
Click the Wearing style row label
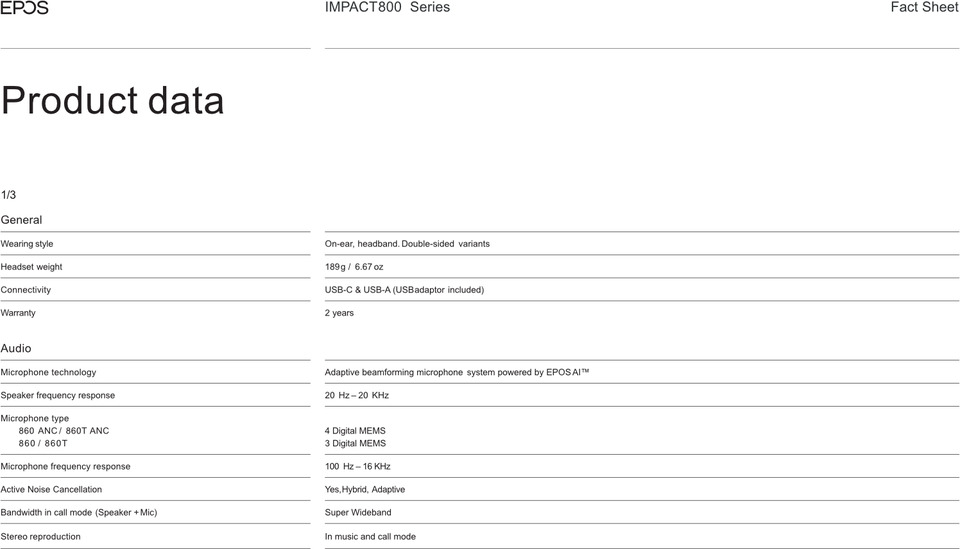click(x=27, y=244)
